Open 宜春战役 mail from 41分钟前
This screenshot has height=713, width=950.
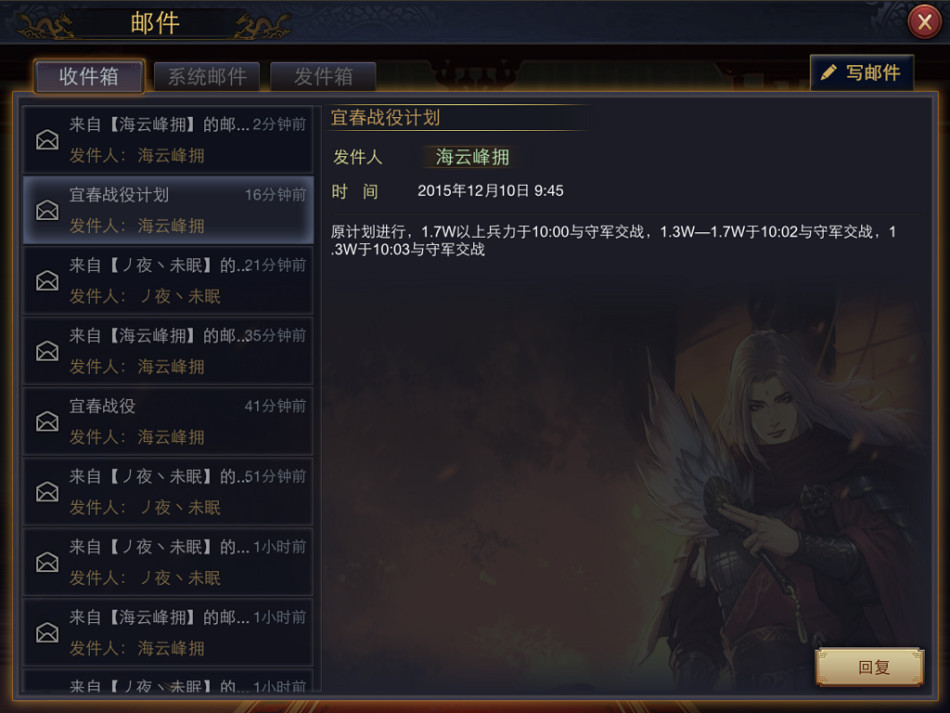click(168, 421)
